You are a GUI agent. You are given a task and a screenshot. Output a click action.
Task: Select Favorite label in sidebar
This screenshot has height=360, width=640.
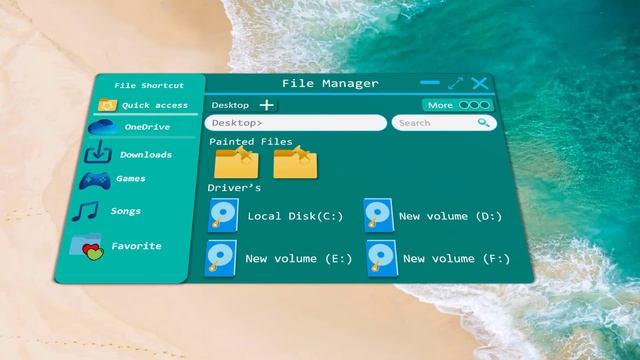click(x=136, y=246)
